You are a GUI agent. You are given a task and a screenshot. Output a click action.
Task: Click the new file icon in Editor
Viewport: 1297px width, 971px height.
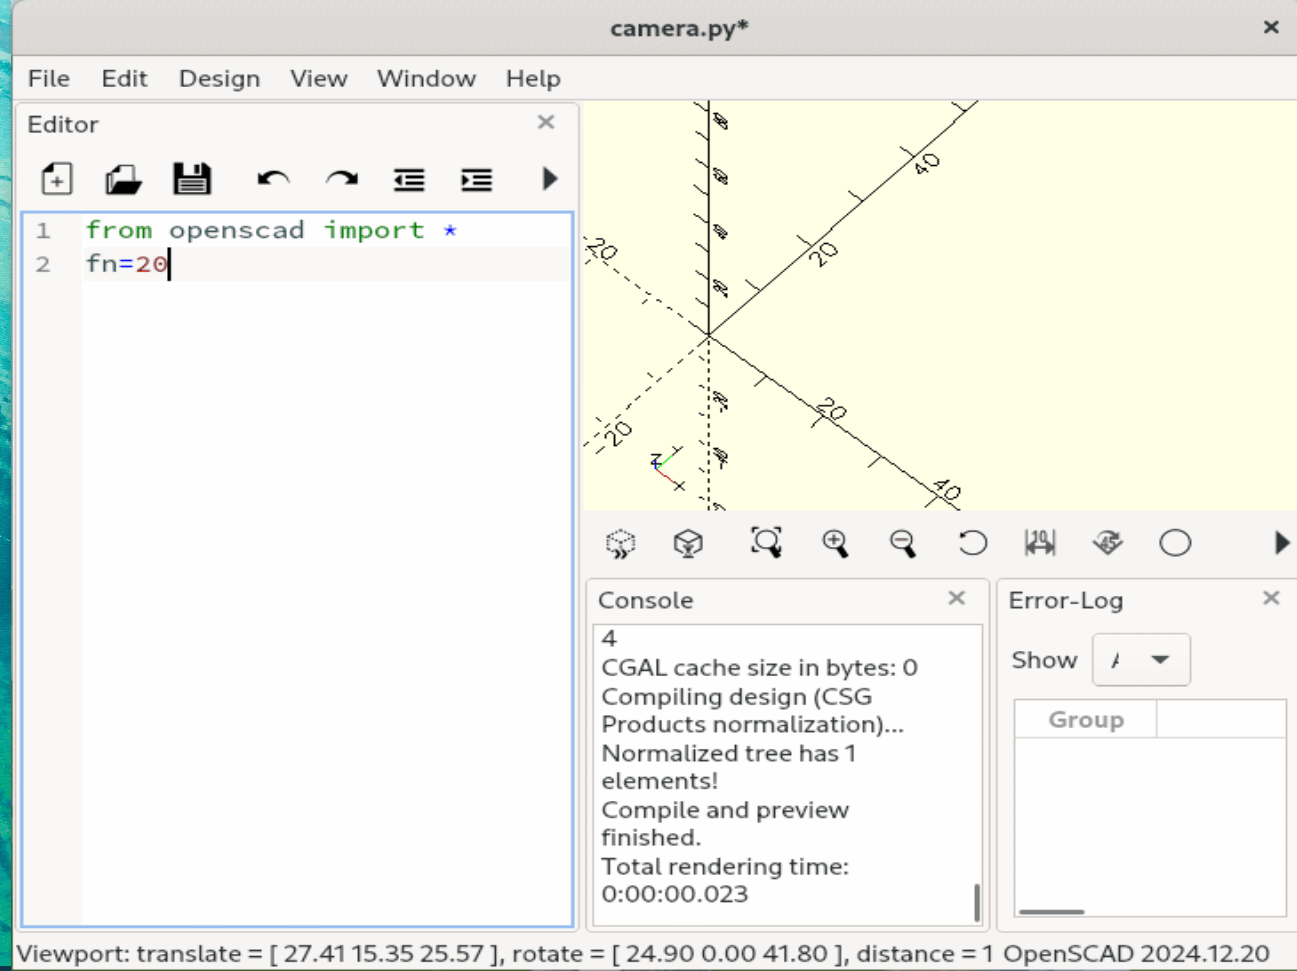57,179
